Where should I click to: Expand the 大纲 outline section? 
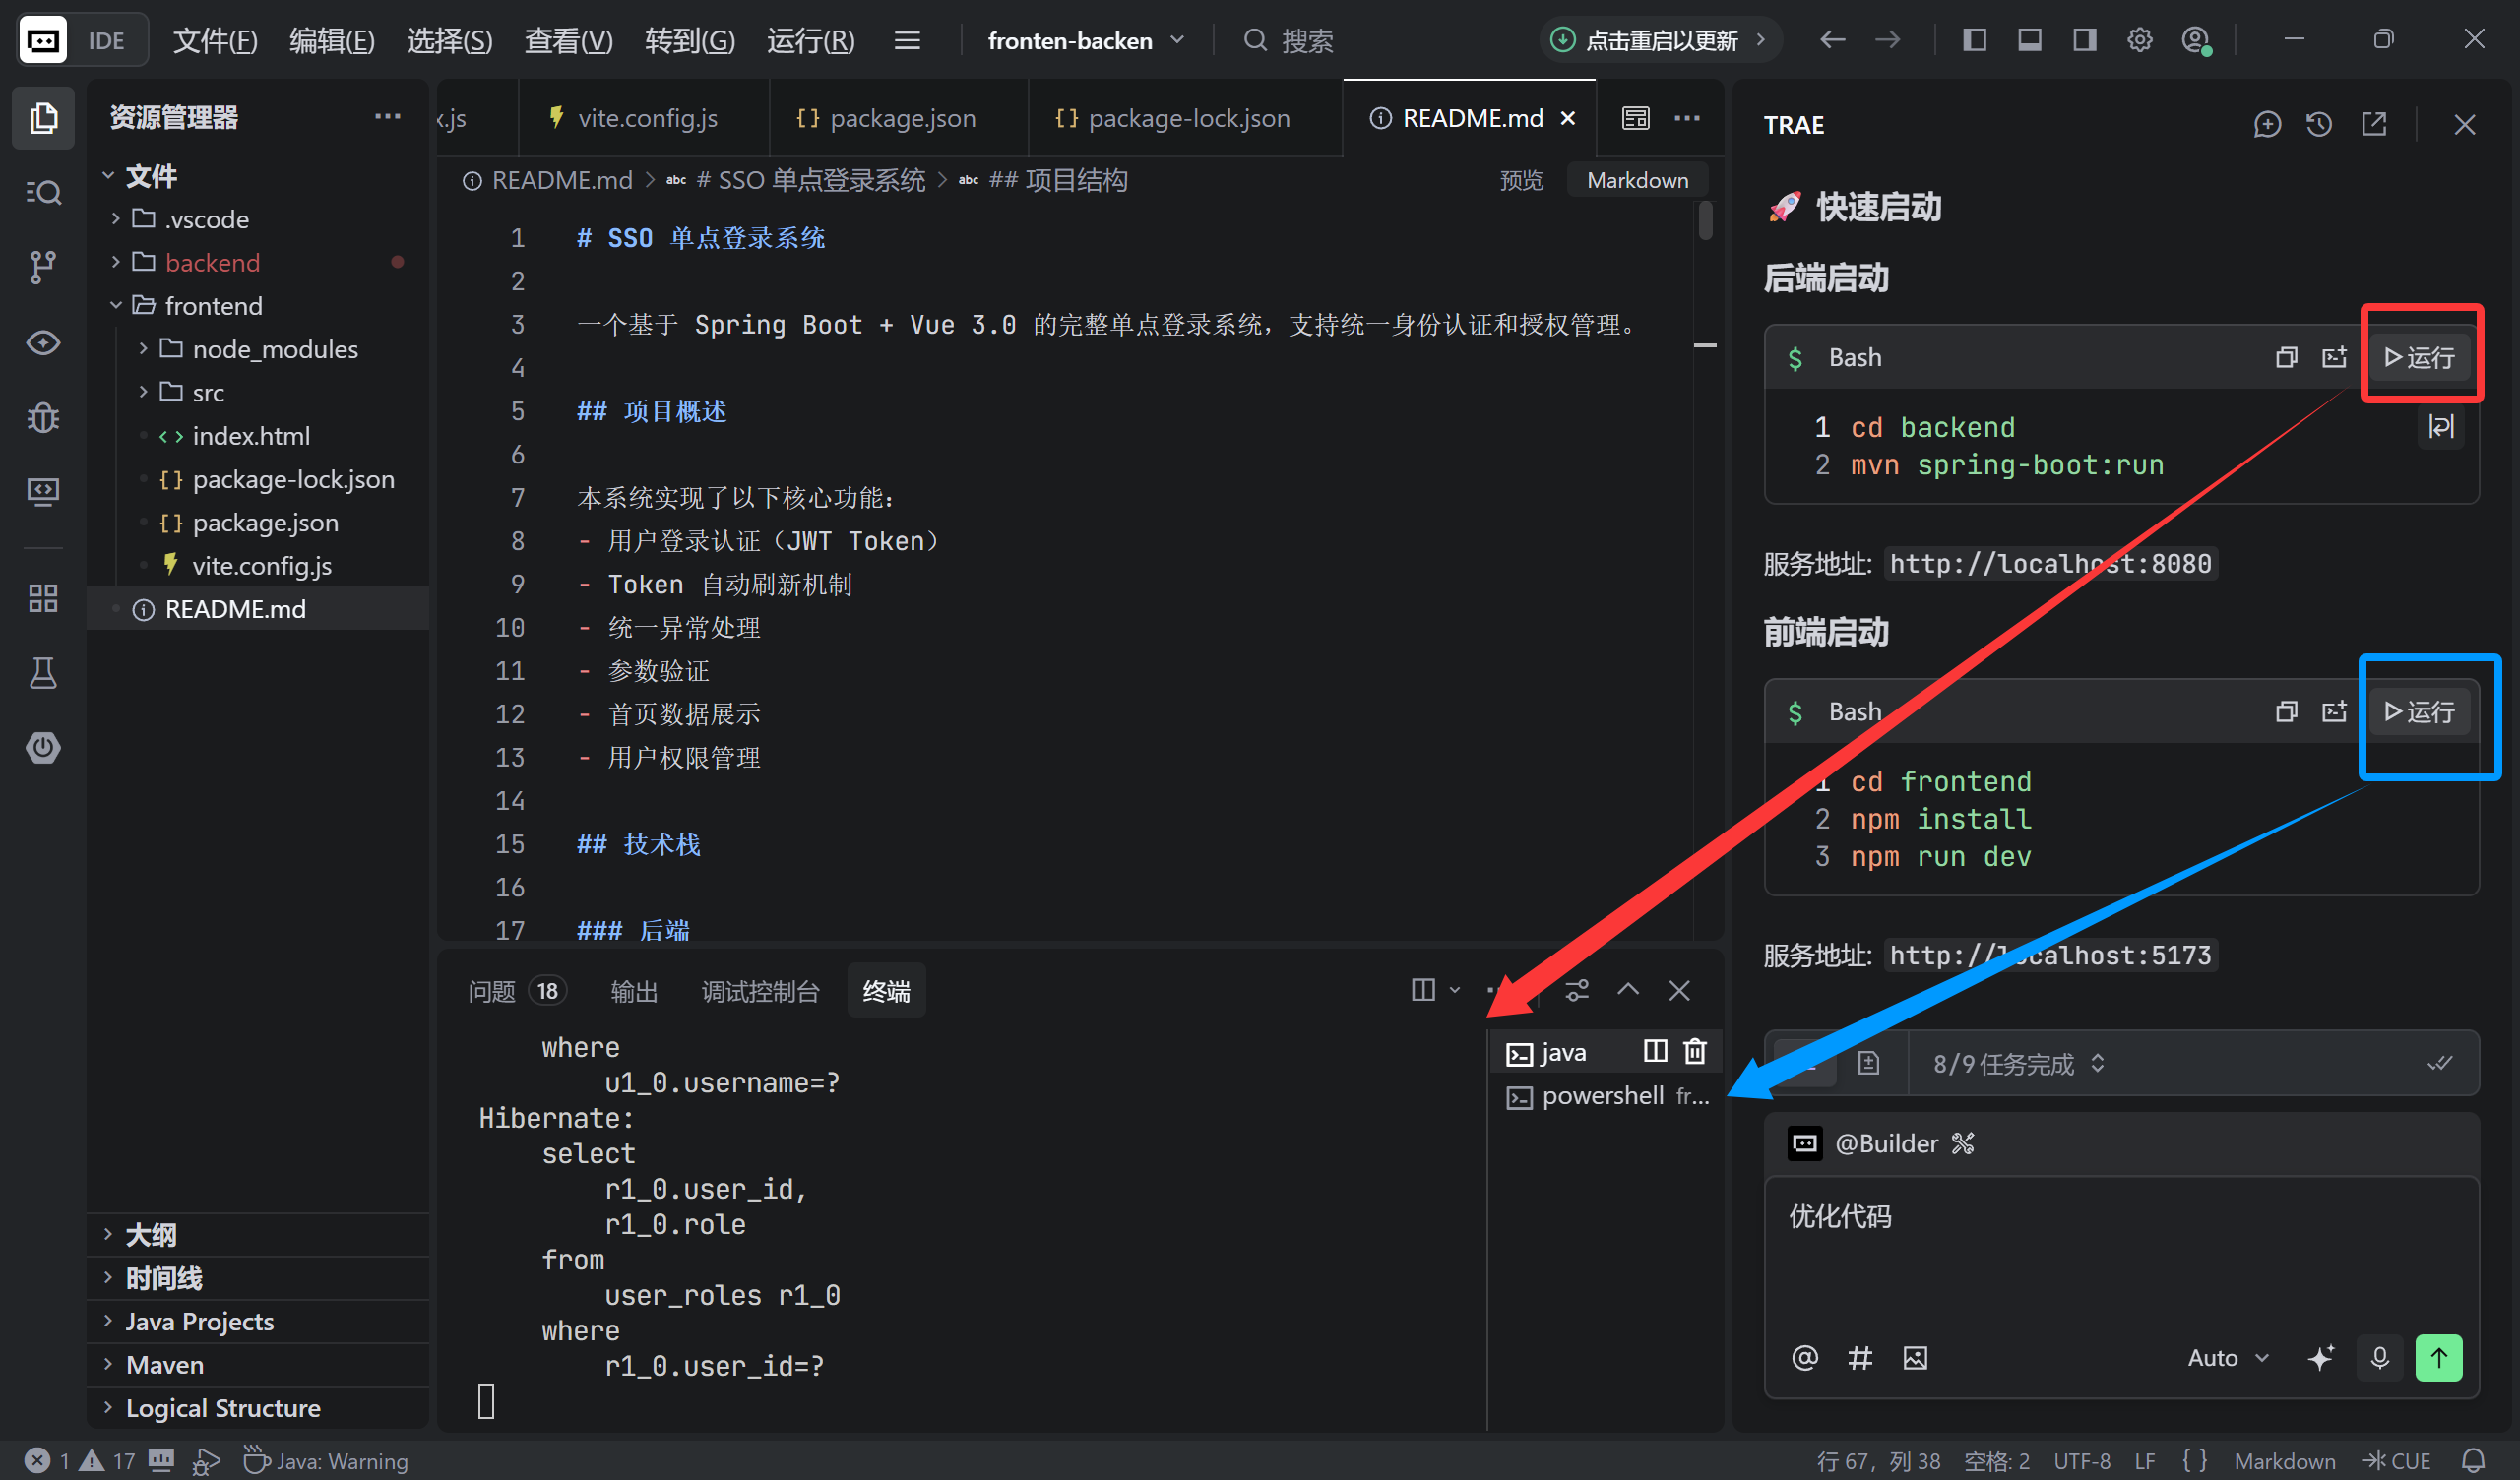(150, 1234)
